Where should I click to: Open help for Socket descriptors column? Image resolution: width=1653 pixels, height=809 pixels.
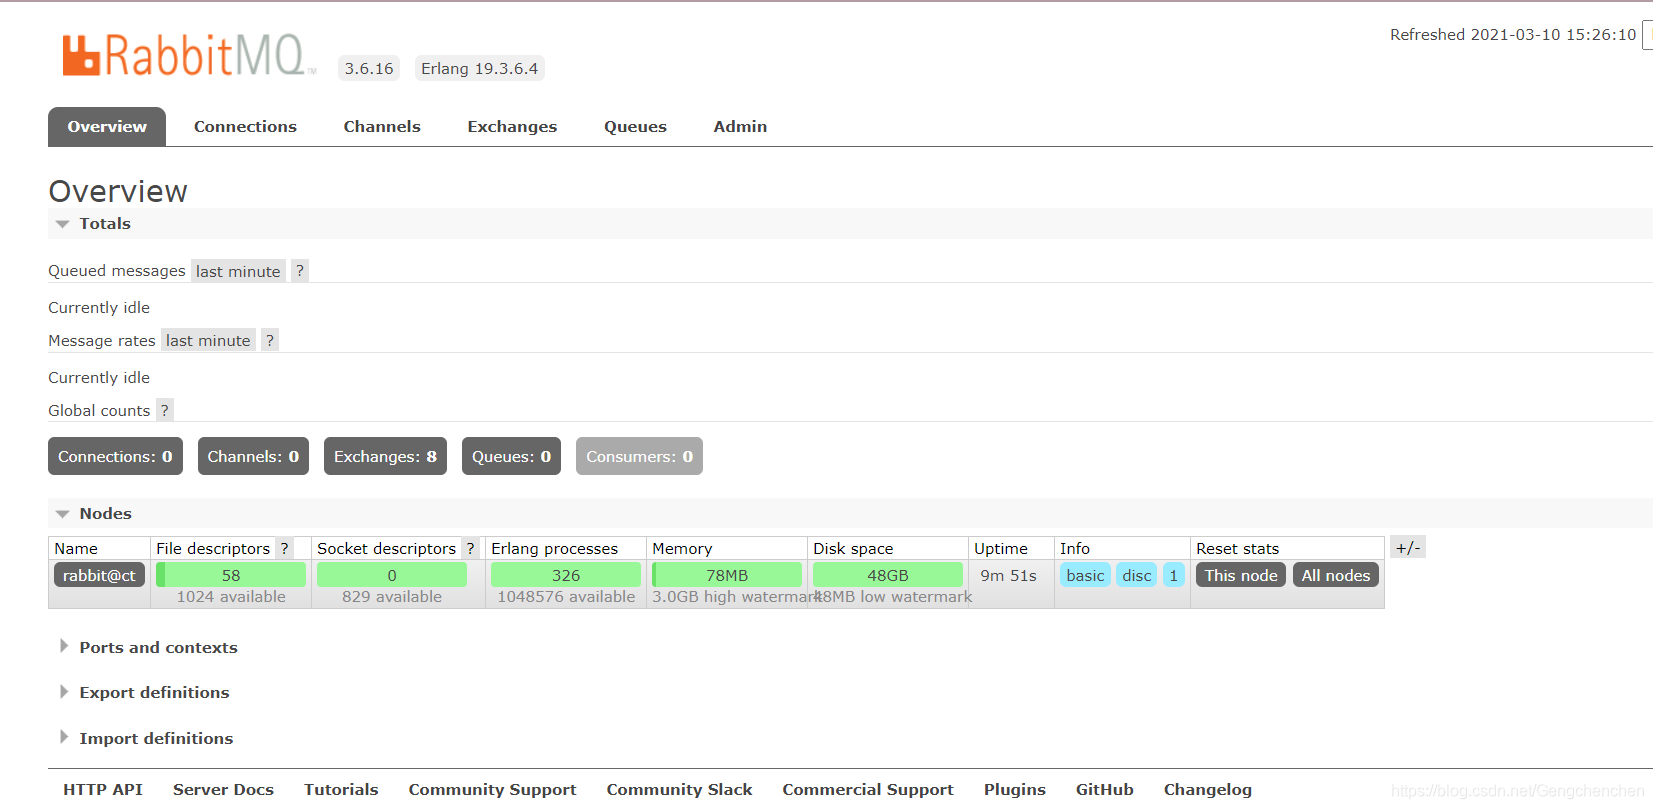click(x=471, y=548)
